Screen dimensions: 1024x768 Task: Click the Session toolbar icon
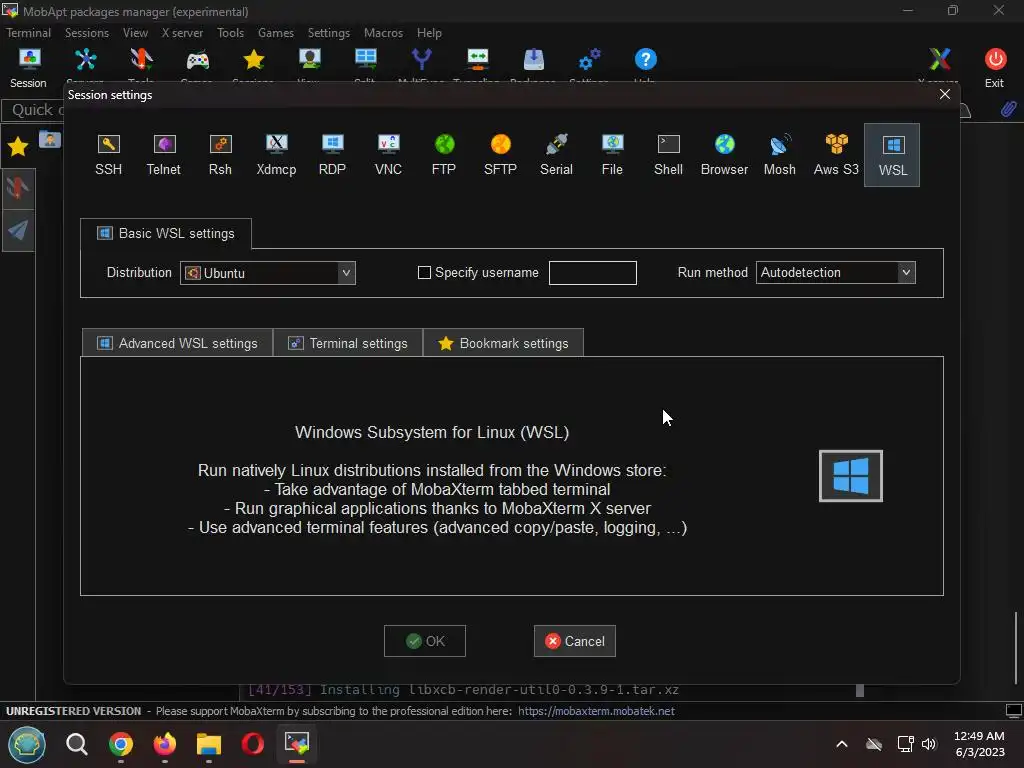coord(29,68)
